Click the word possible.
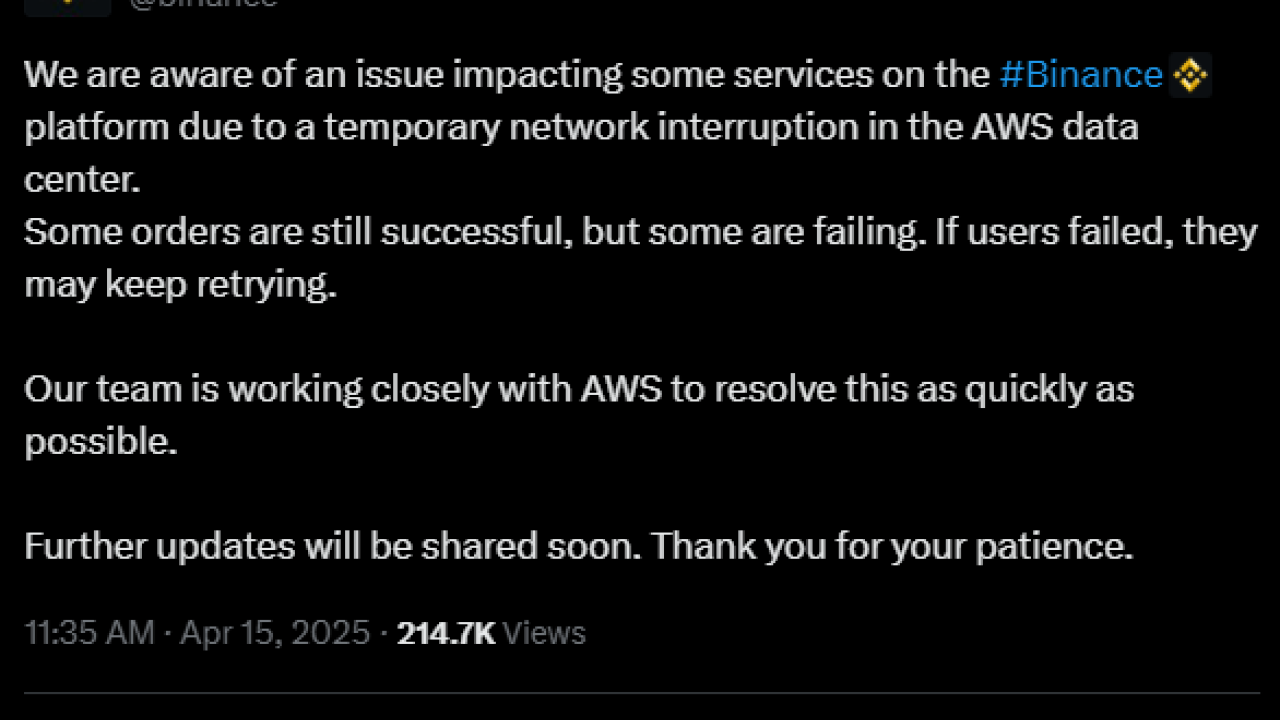 pyautogui.click(x=101, y=441)
